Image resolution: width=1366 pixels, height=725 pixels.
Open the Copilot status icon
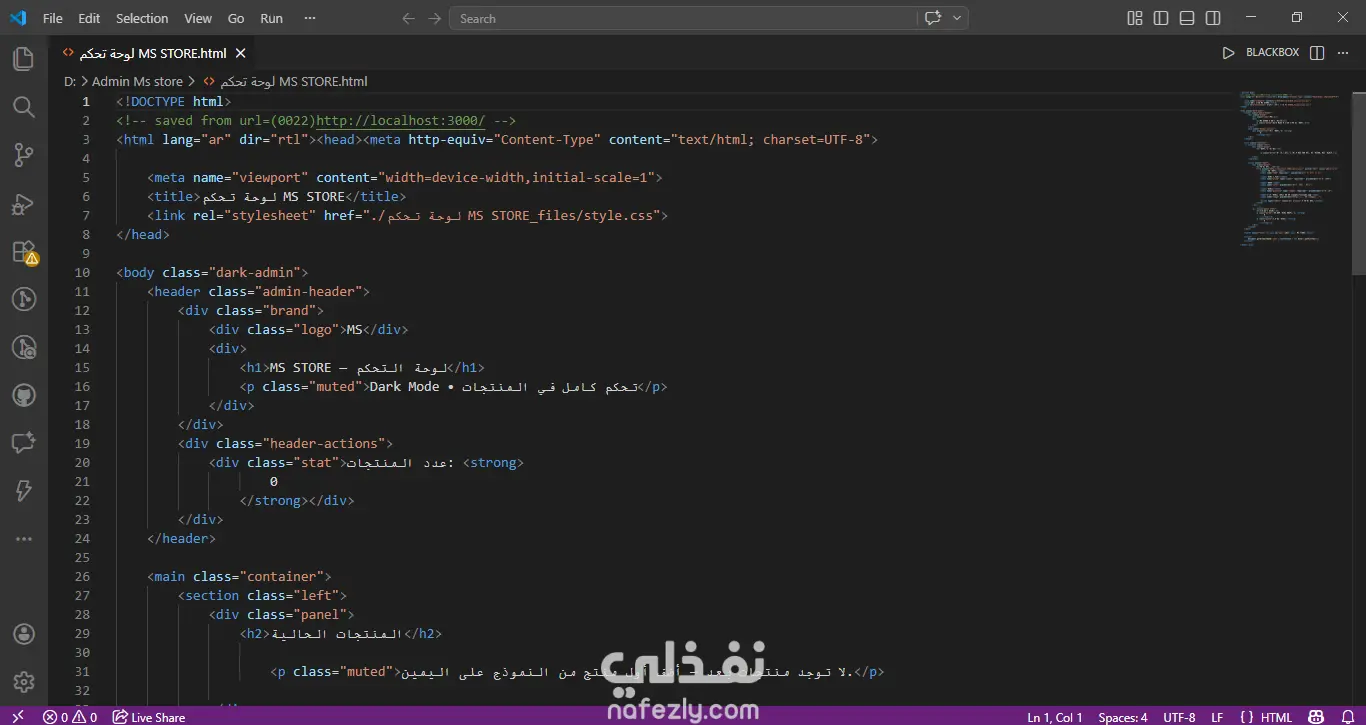pyautogui.click(x=1318, y=717)
